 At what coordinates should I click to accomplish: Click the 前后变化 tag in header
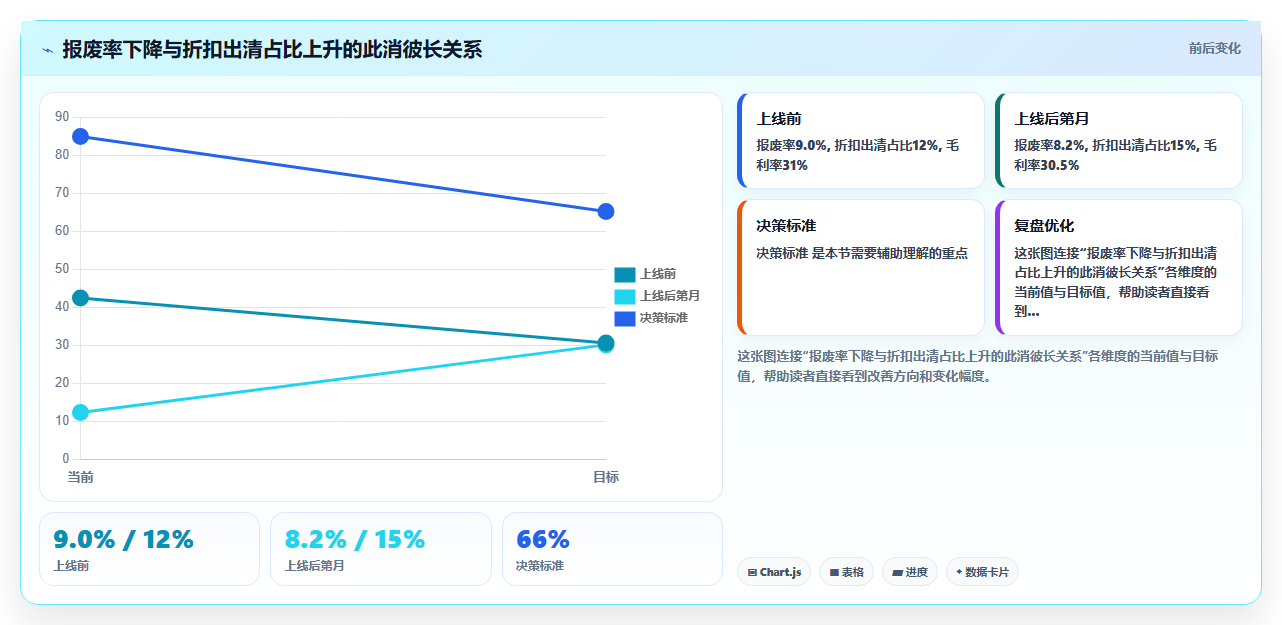[x=1214, y=48]
